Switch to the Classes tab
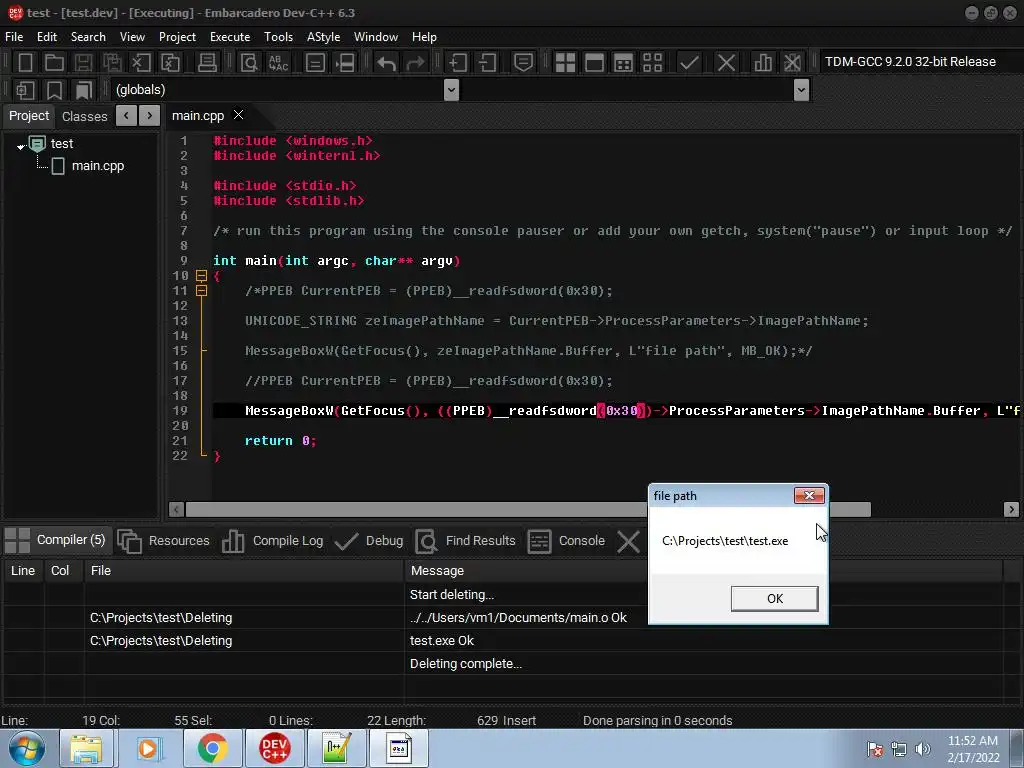 click(84, 116)
